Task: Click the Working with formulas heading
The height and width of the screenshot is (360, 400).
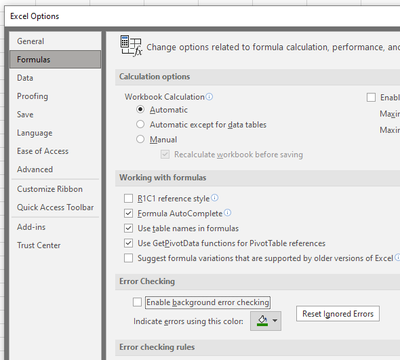Action: click(163, 178)
